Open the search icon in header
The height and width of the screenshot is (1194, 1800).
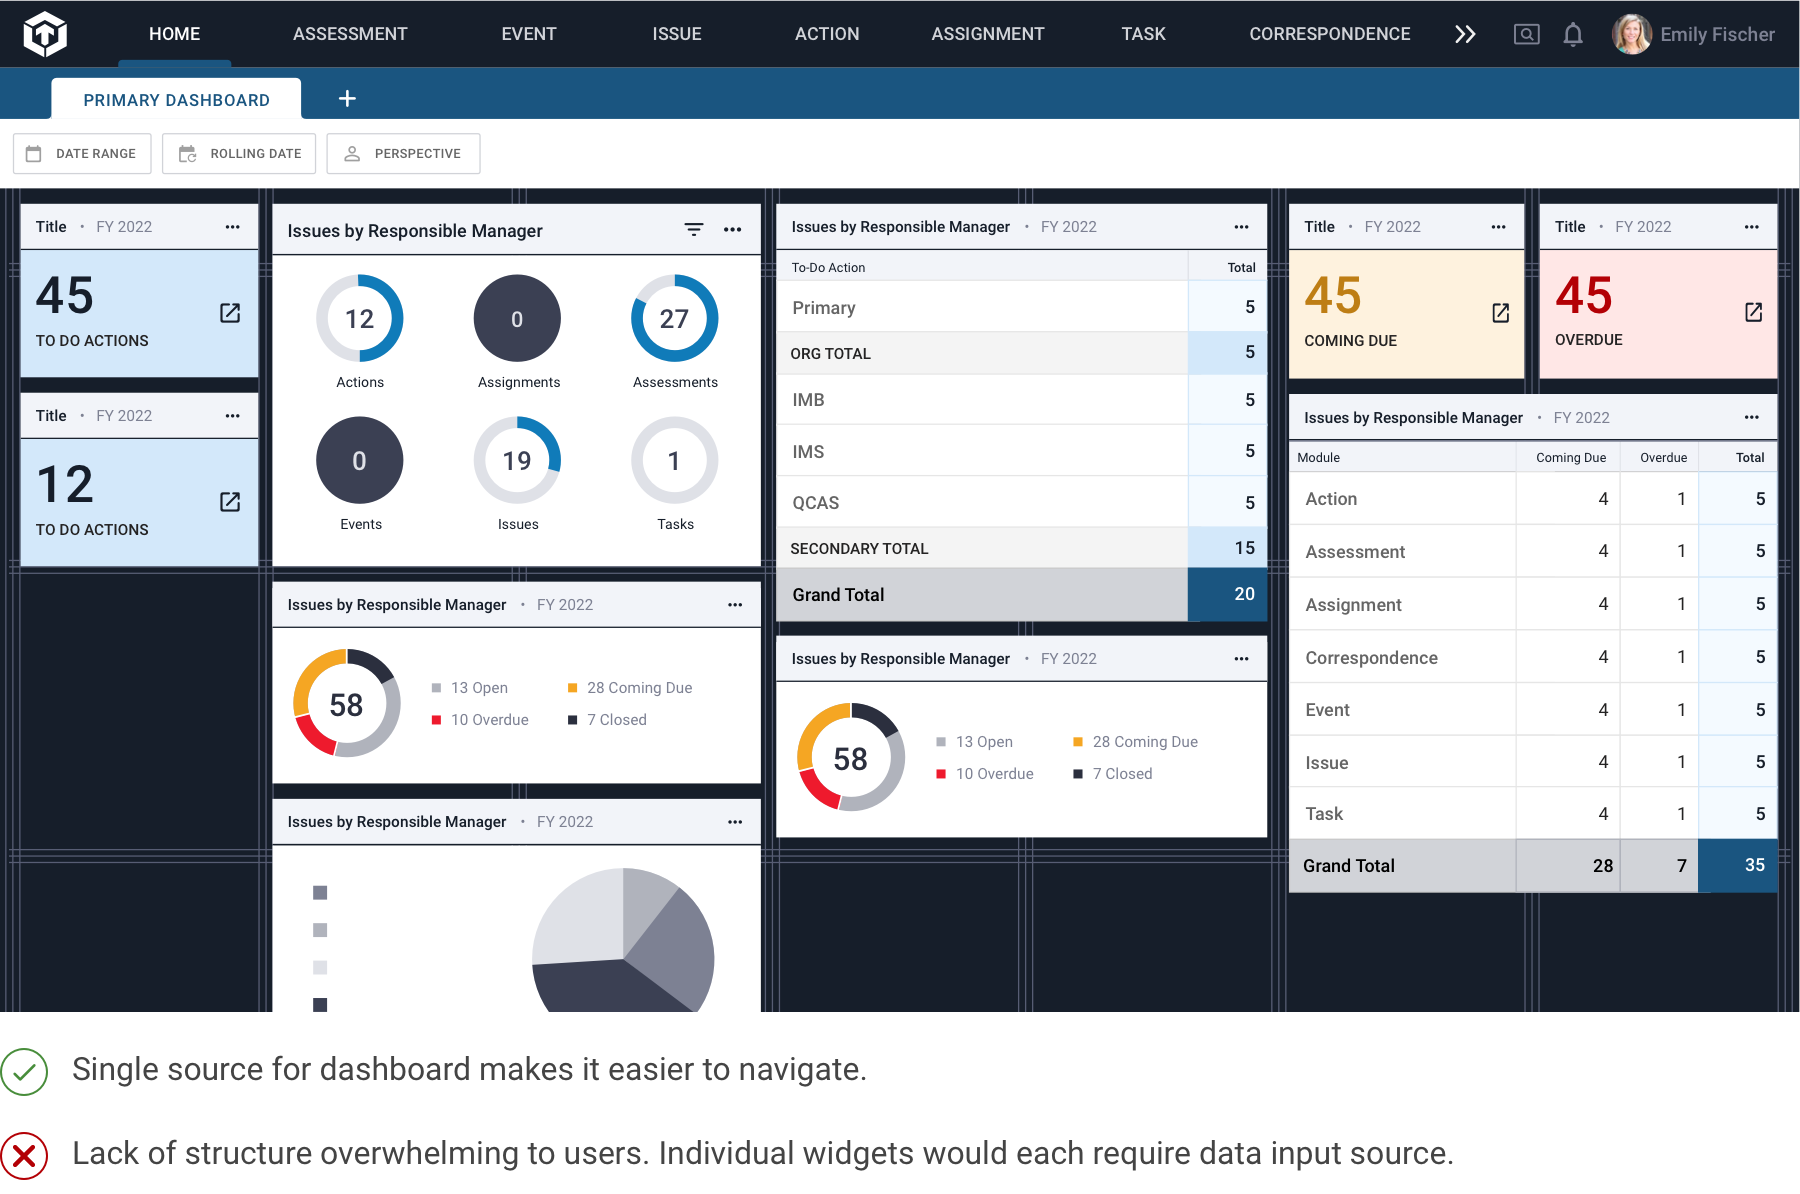[x=1526, y=34]
